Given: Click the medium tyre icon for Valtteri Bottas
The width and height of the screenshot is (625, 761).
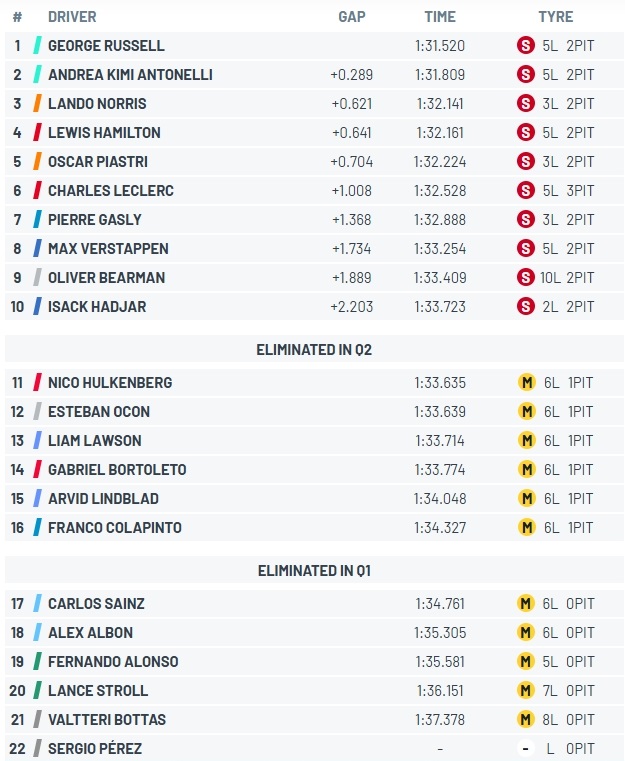Looking at the screenshot, I should click(x=525, y=719).
